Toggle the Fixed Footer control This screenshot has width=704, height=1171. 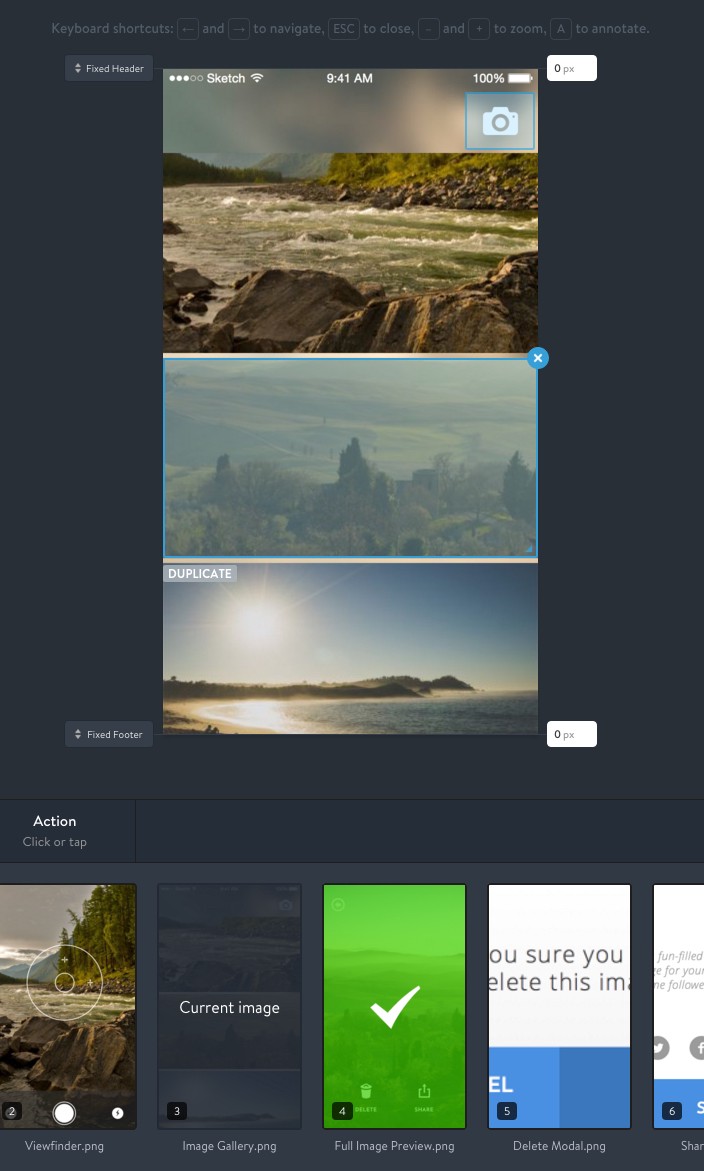[109, 734]
